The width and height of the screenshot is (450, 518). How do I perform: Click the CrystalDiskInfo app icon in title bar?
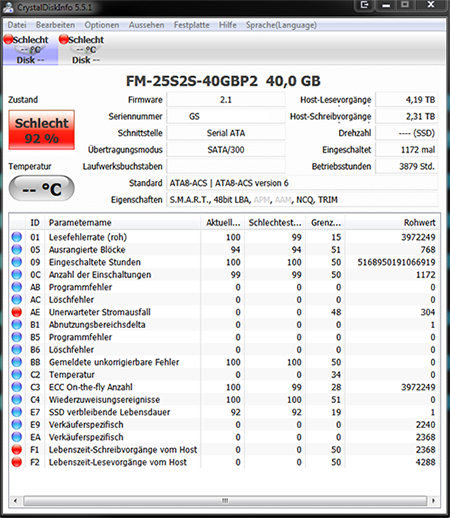pos(8,7)
